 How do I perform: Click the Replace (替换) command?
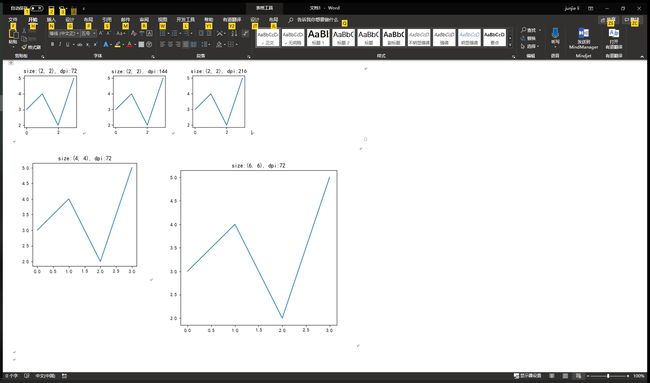click(x=529, y=38)
